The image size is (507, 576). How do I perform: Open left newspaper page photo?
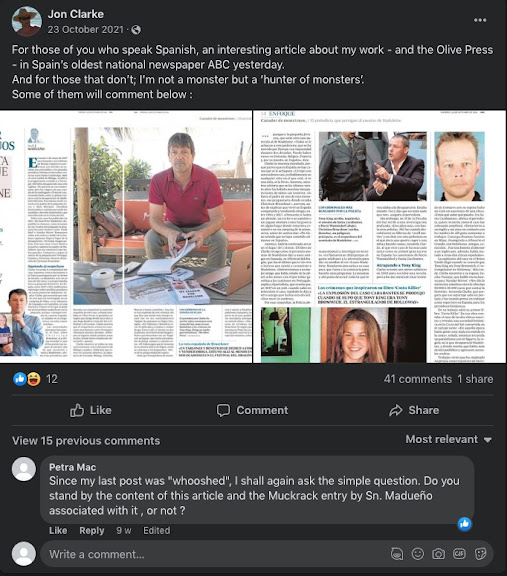coord(126,237)
